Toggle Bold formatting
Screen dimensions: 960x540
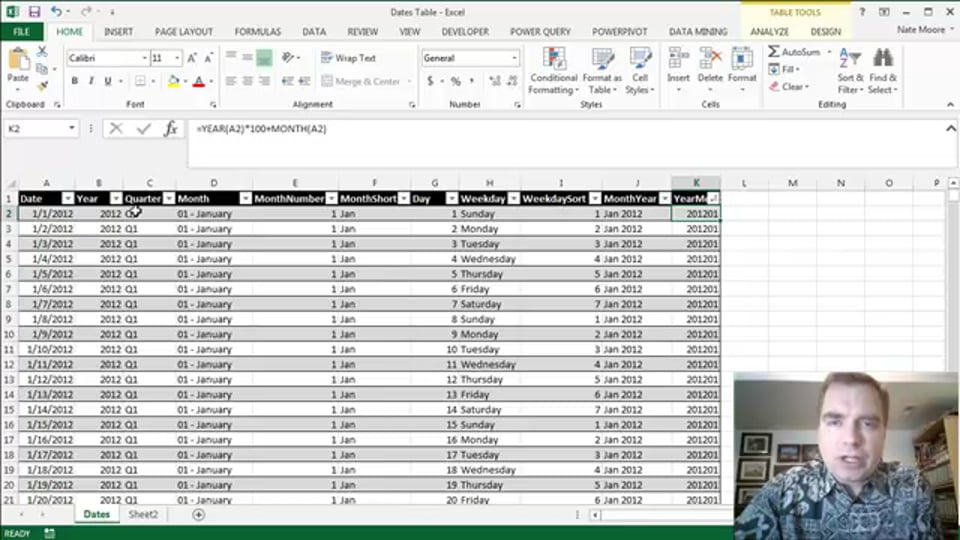75,81
